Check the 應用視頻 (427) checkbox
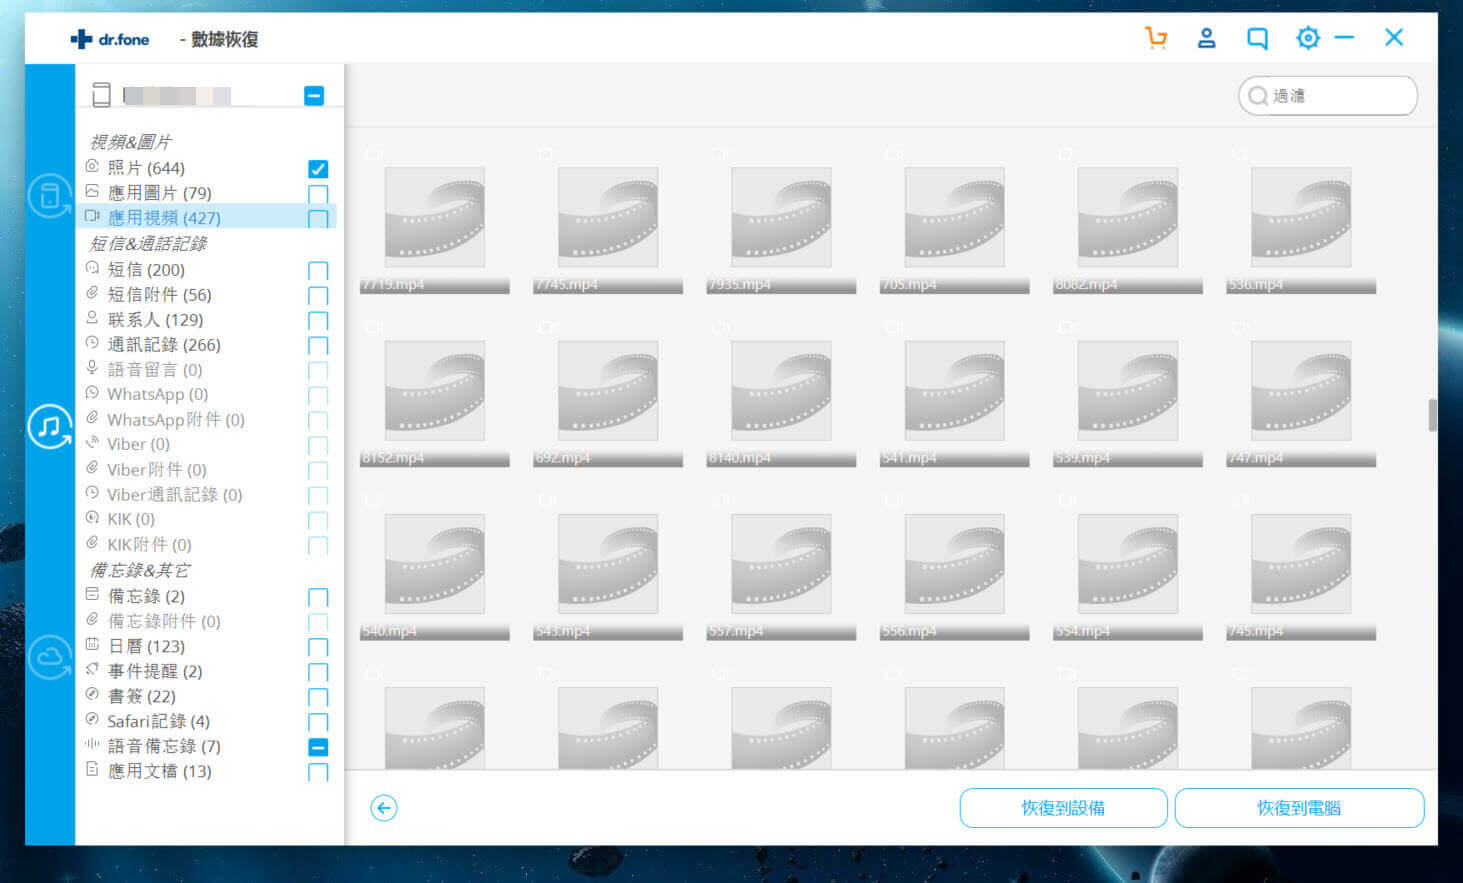1463x883 pixels. point(318,219)
